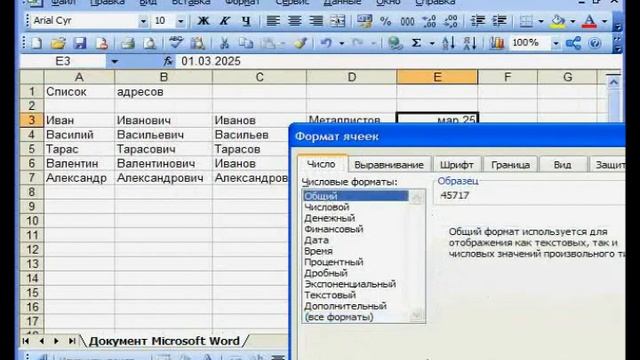Insert AutoSum function
Viewport: 640px width, 360px height.
click(416, 43)
